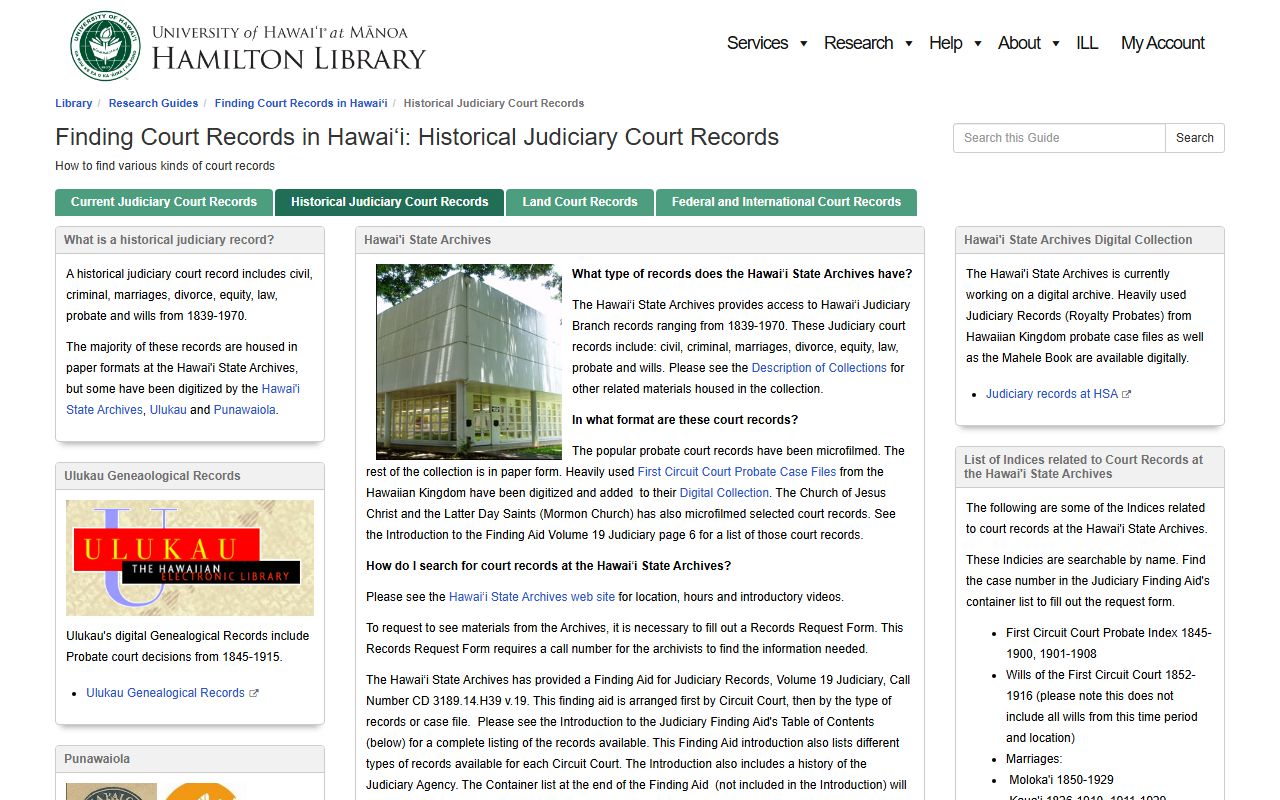Click the 'Moloka'i 1850-1929' list item
Image resolution: width=1280 pixels, height=800 pixels.
(1061, 780)
